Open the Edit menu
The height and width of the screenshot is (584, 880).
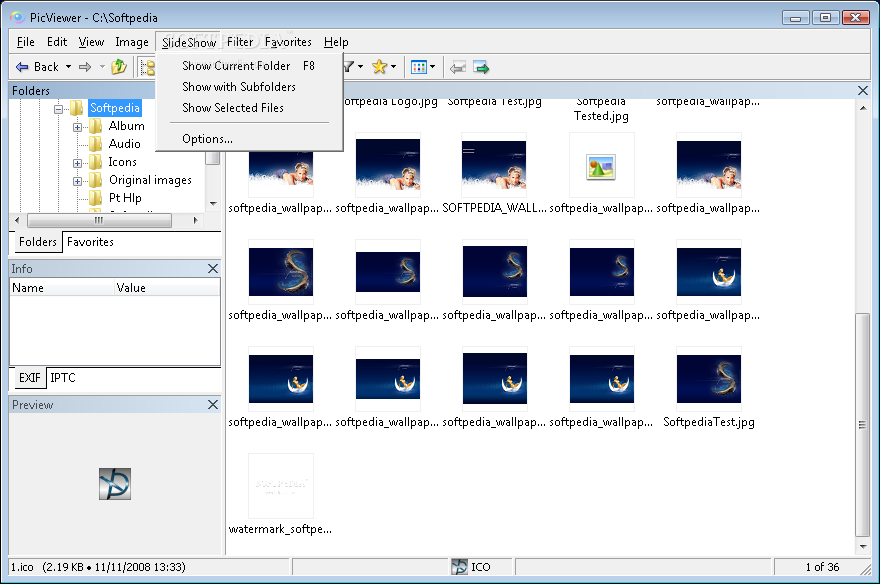coord(57,42)
